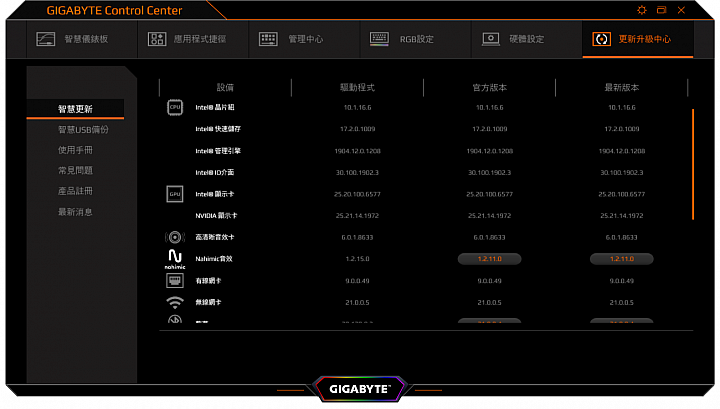Click the Nahimic logo icon
Screen dimensions: 720x409
[x=175, y=259]
